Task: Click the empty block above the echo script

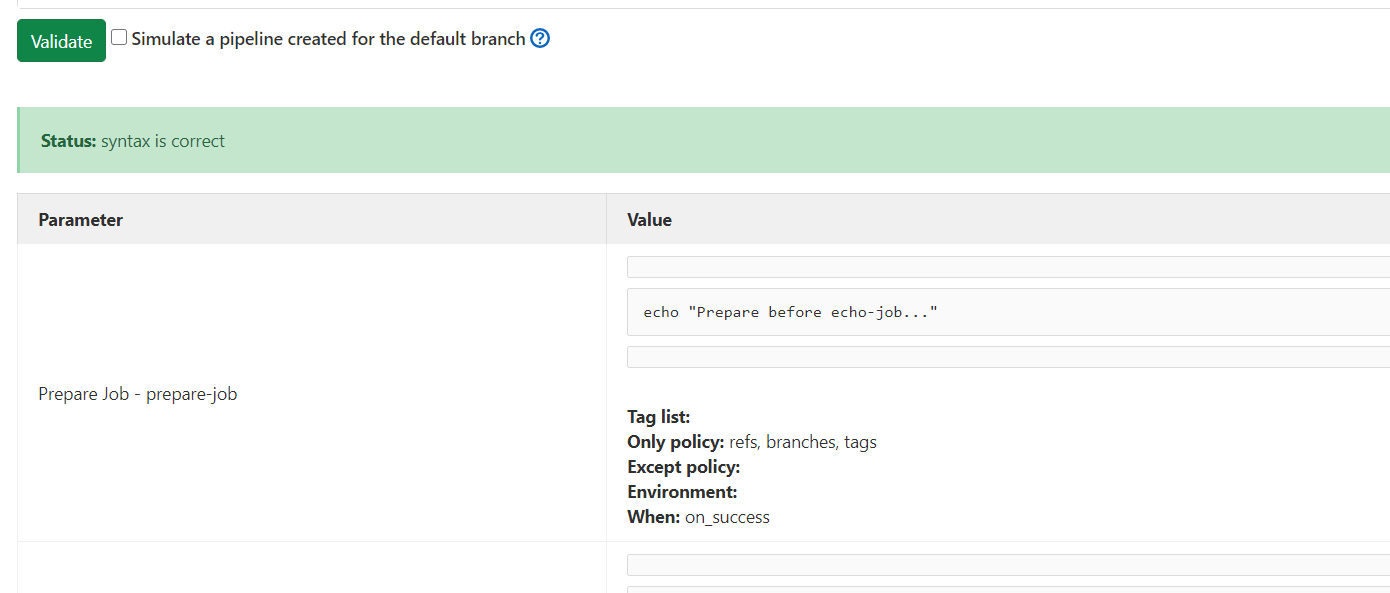Action: [x=1008, y=267]
